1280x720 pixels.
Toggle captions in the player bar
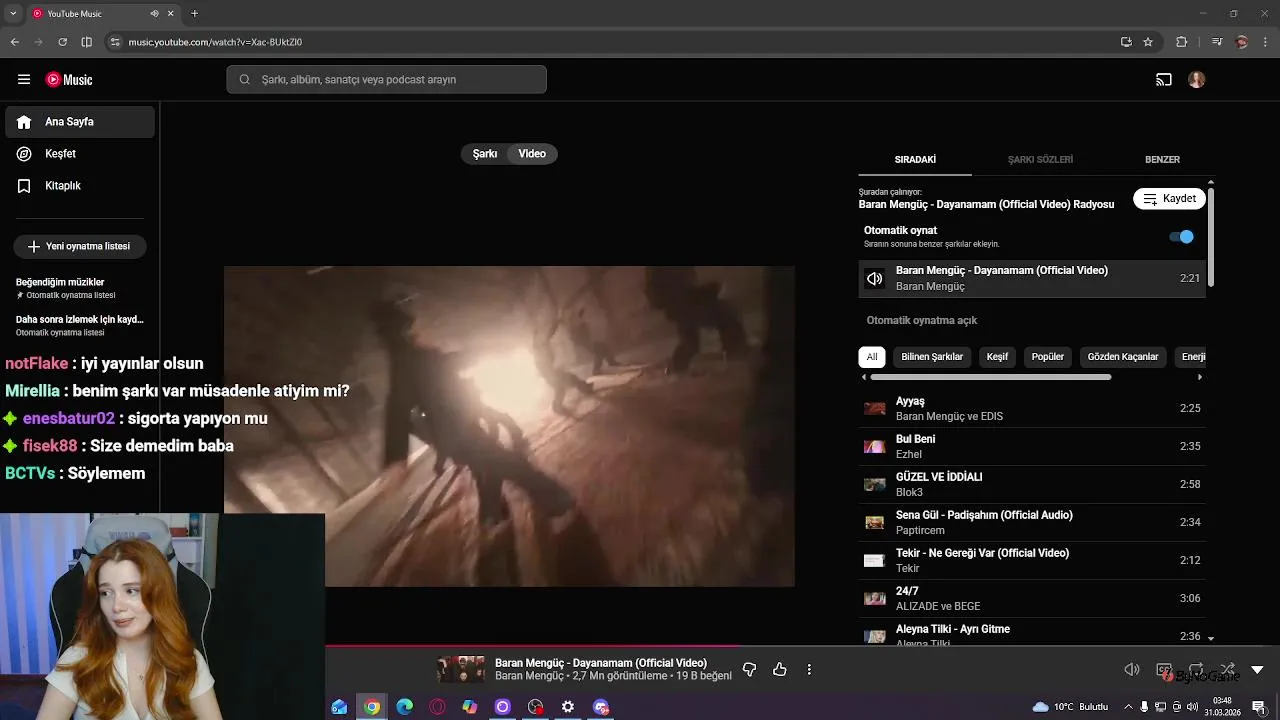[1164, 669]
